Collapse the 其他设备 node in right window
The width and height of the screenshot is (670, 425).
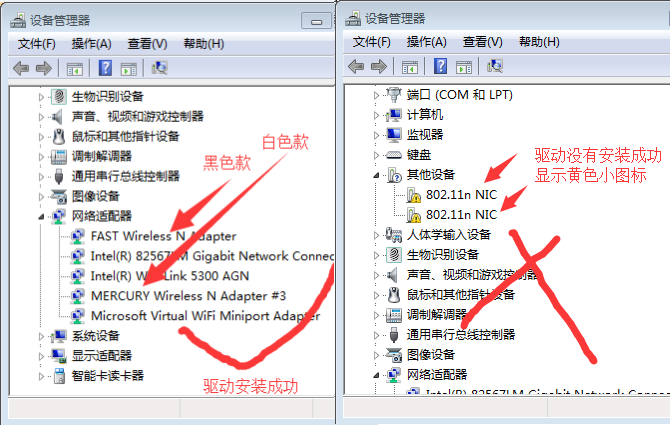(x=376, y=175)
